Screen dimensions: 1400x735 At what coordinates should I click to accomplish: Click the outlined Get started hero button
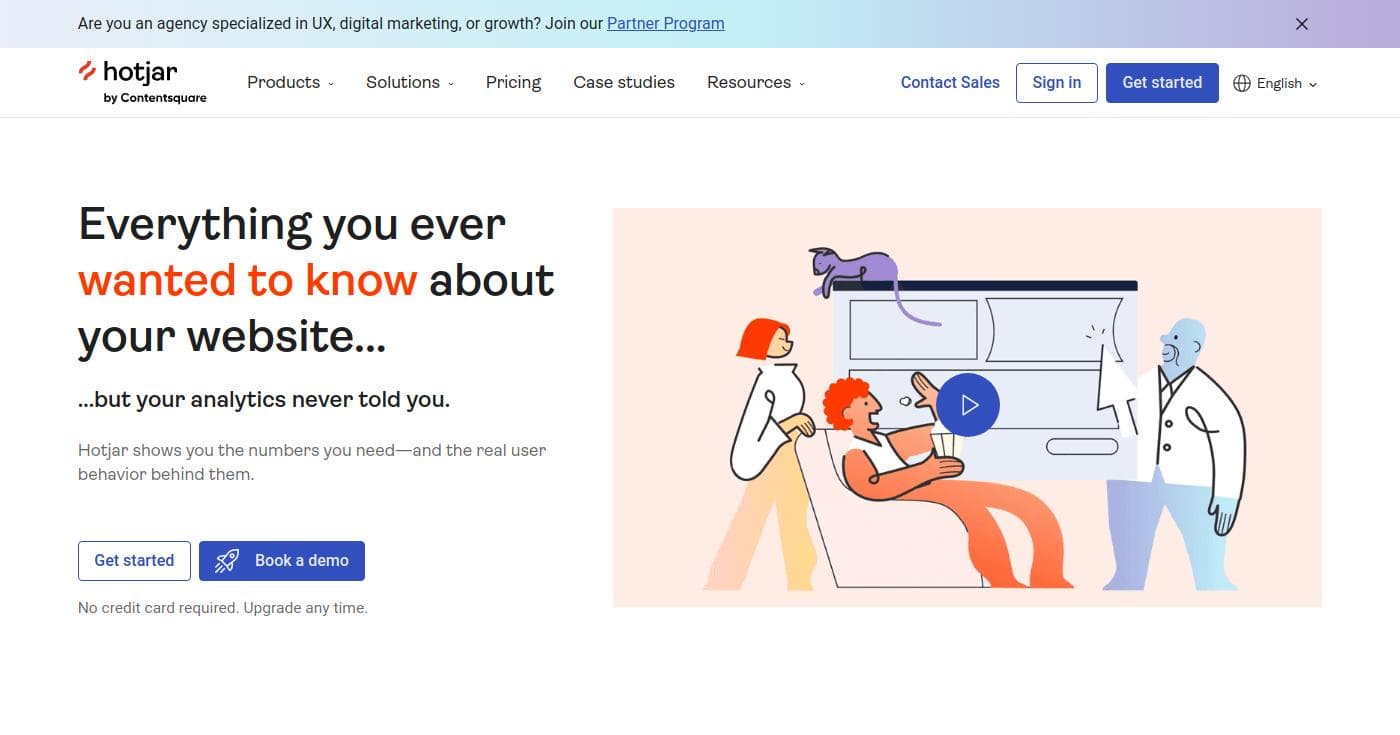tap(134, 561)
